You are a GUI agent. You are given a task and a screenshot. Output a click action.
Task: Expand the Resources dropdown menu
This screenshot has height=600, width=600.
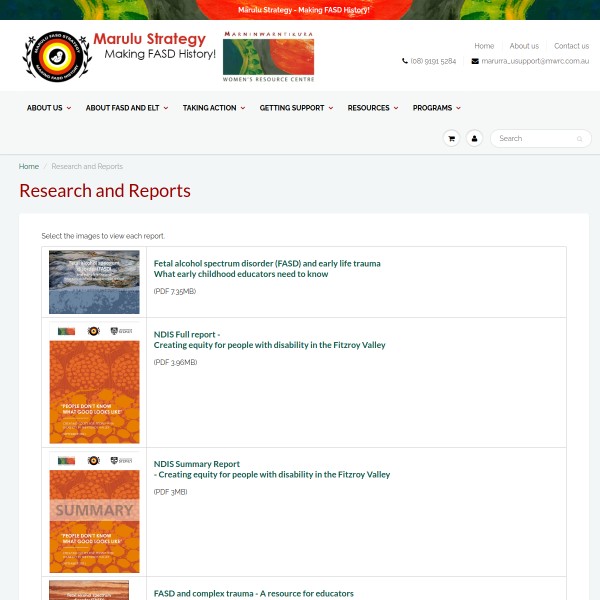tap(372, 108)
